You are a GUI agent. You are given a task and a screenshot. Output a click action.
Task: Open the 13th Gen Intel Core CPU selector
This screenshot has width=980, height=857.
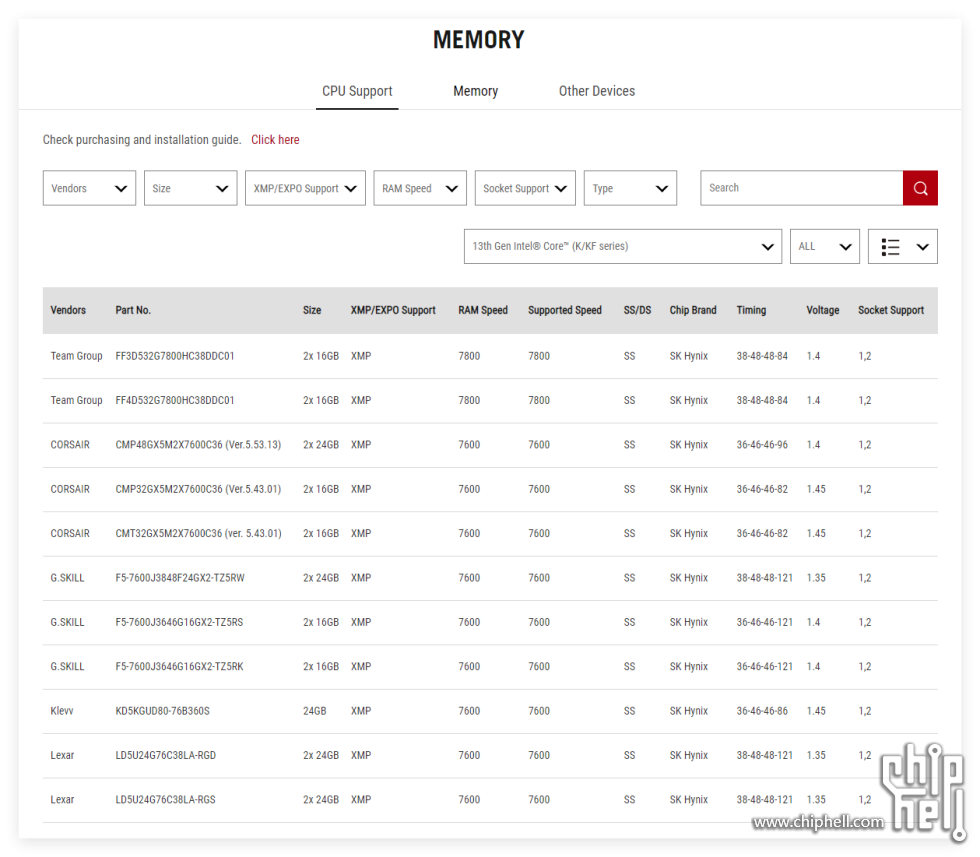click(x=622, y=246)
